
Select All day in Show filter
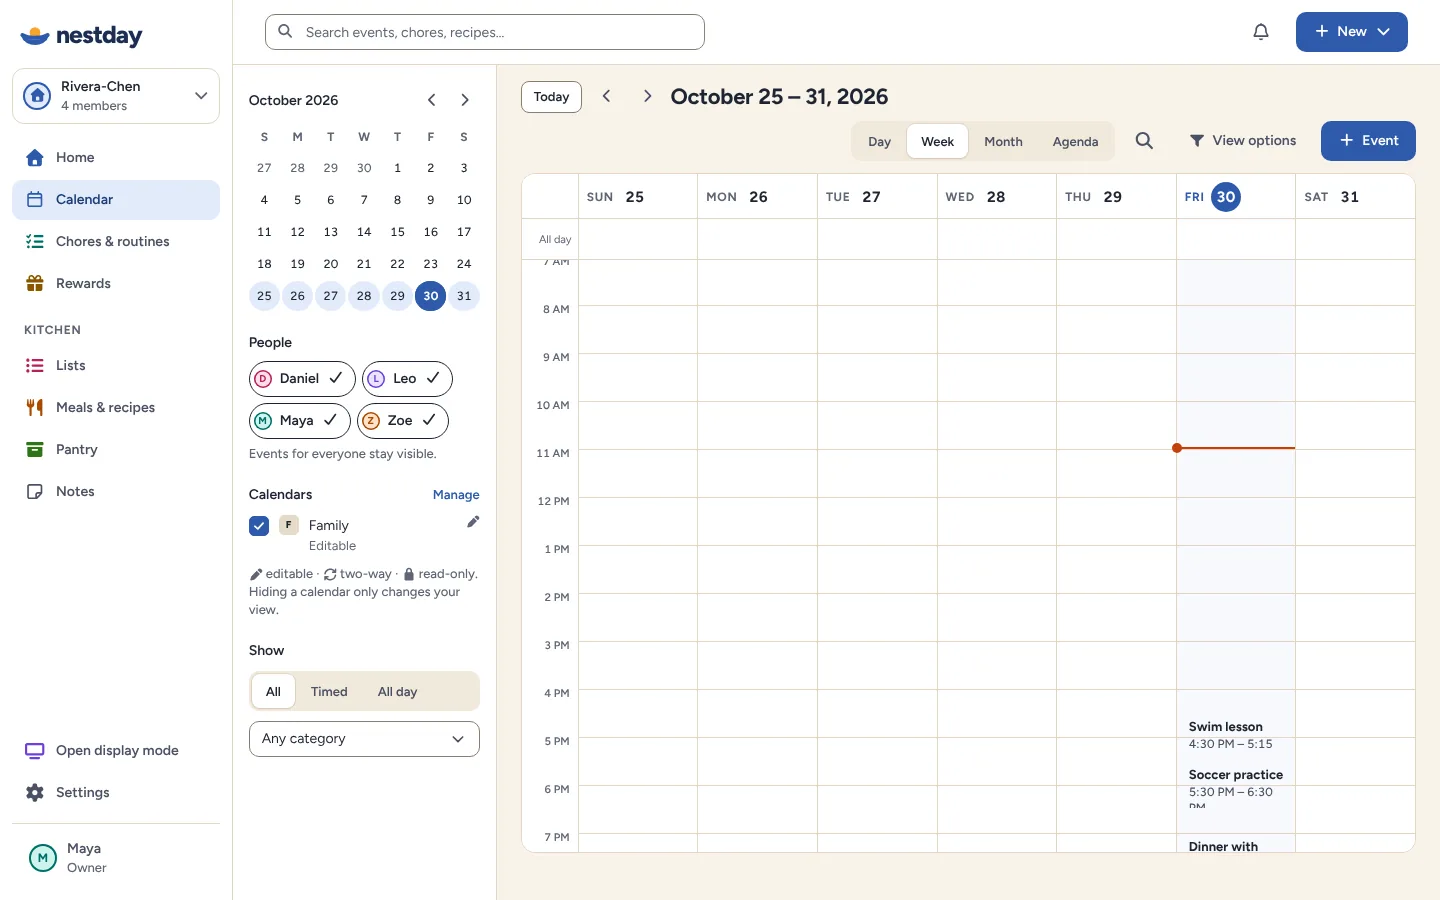[x=397, y=692]
